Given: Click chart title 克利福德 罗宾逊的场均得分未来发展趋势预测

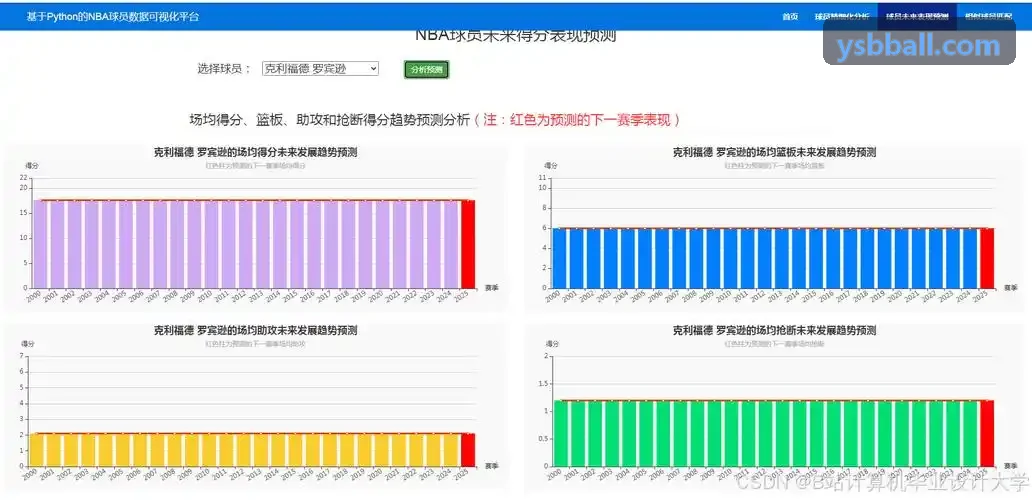Looking at the screenshot, I should click(255, 153).
